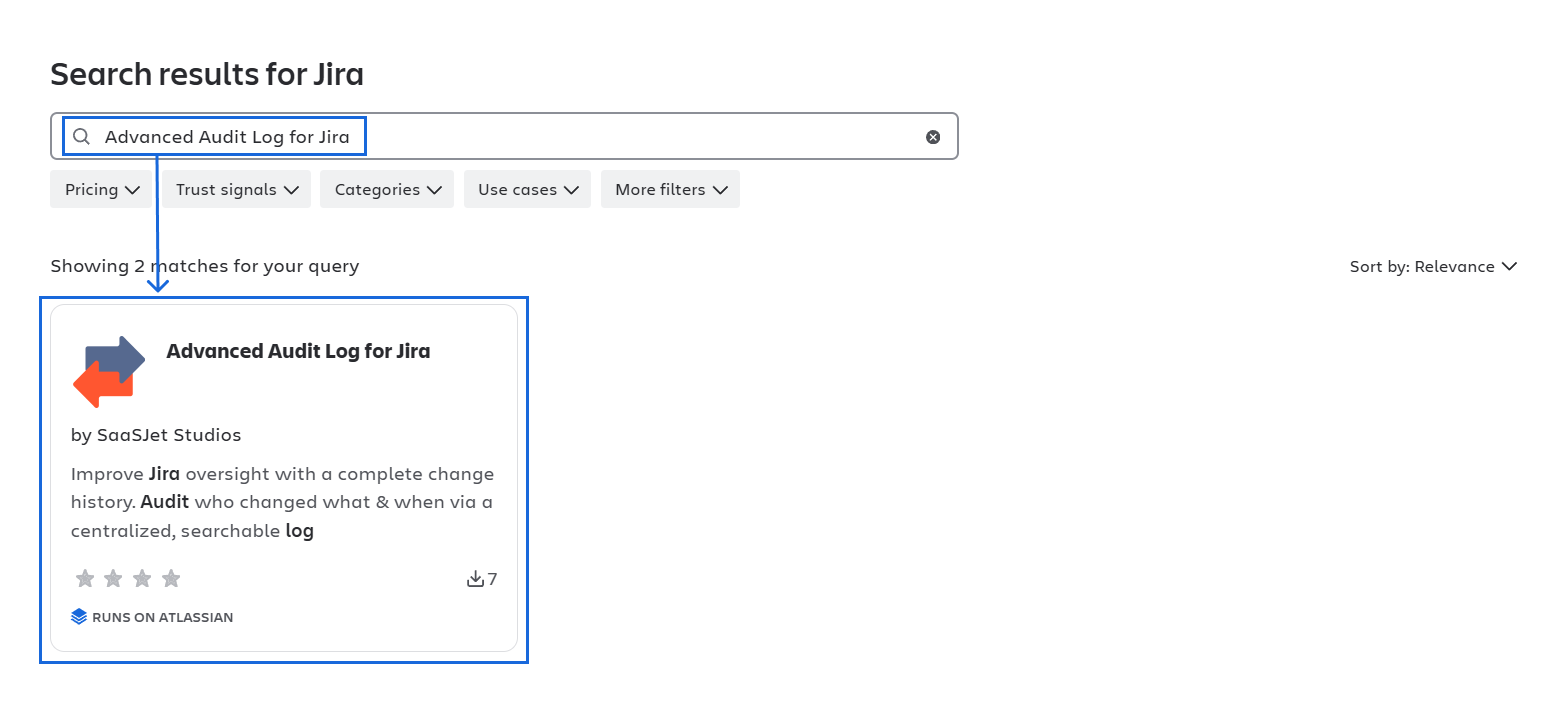Click the last rating star on card
Image resolution: width=1545 pixels, height=706 pixels.
[x=171, y=579]
